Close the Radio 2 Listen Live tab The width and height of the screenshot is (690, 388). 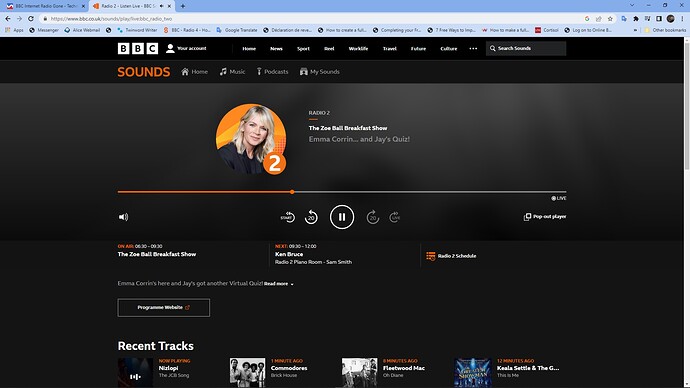point(169,6)
